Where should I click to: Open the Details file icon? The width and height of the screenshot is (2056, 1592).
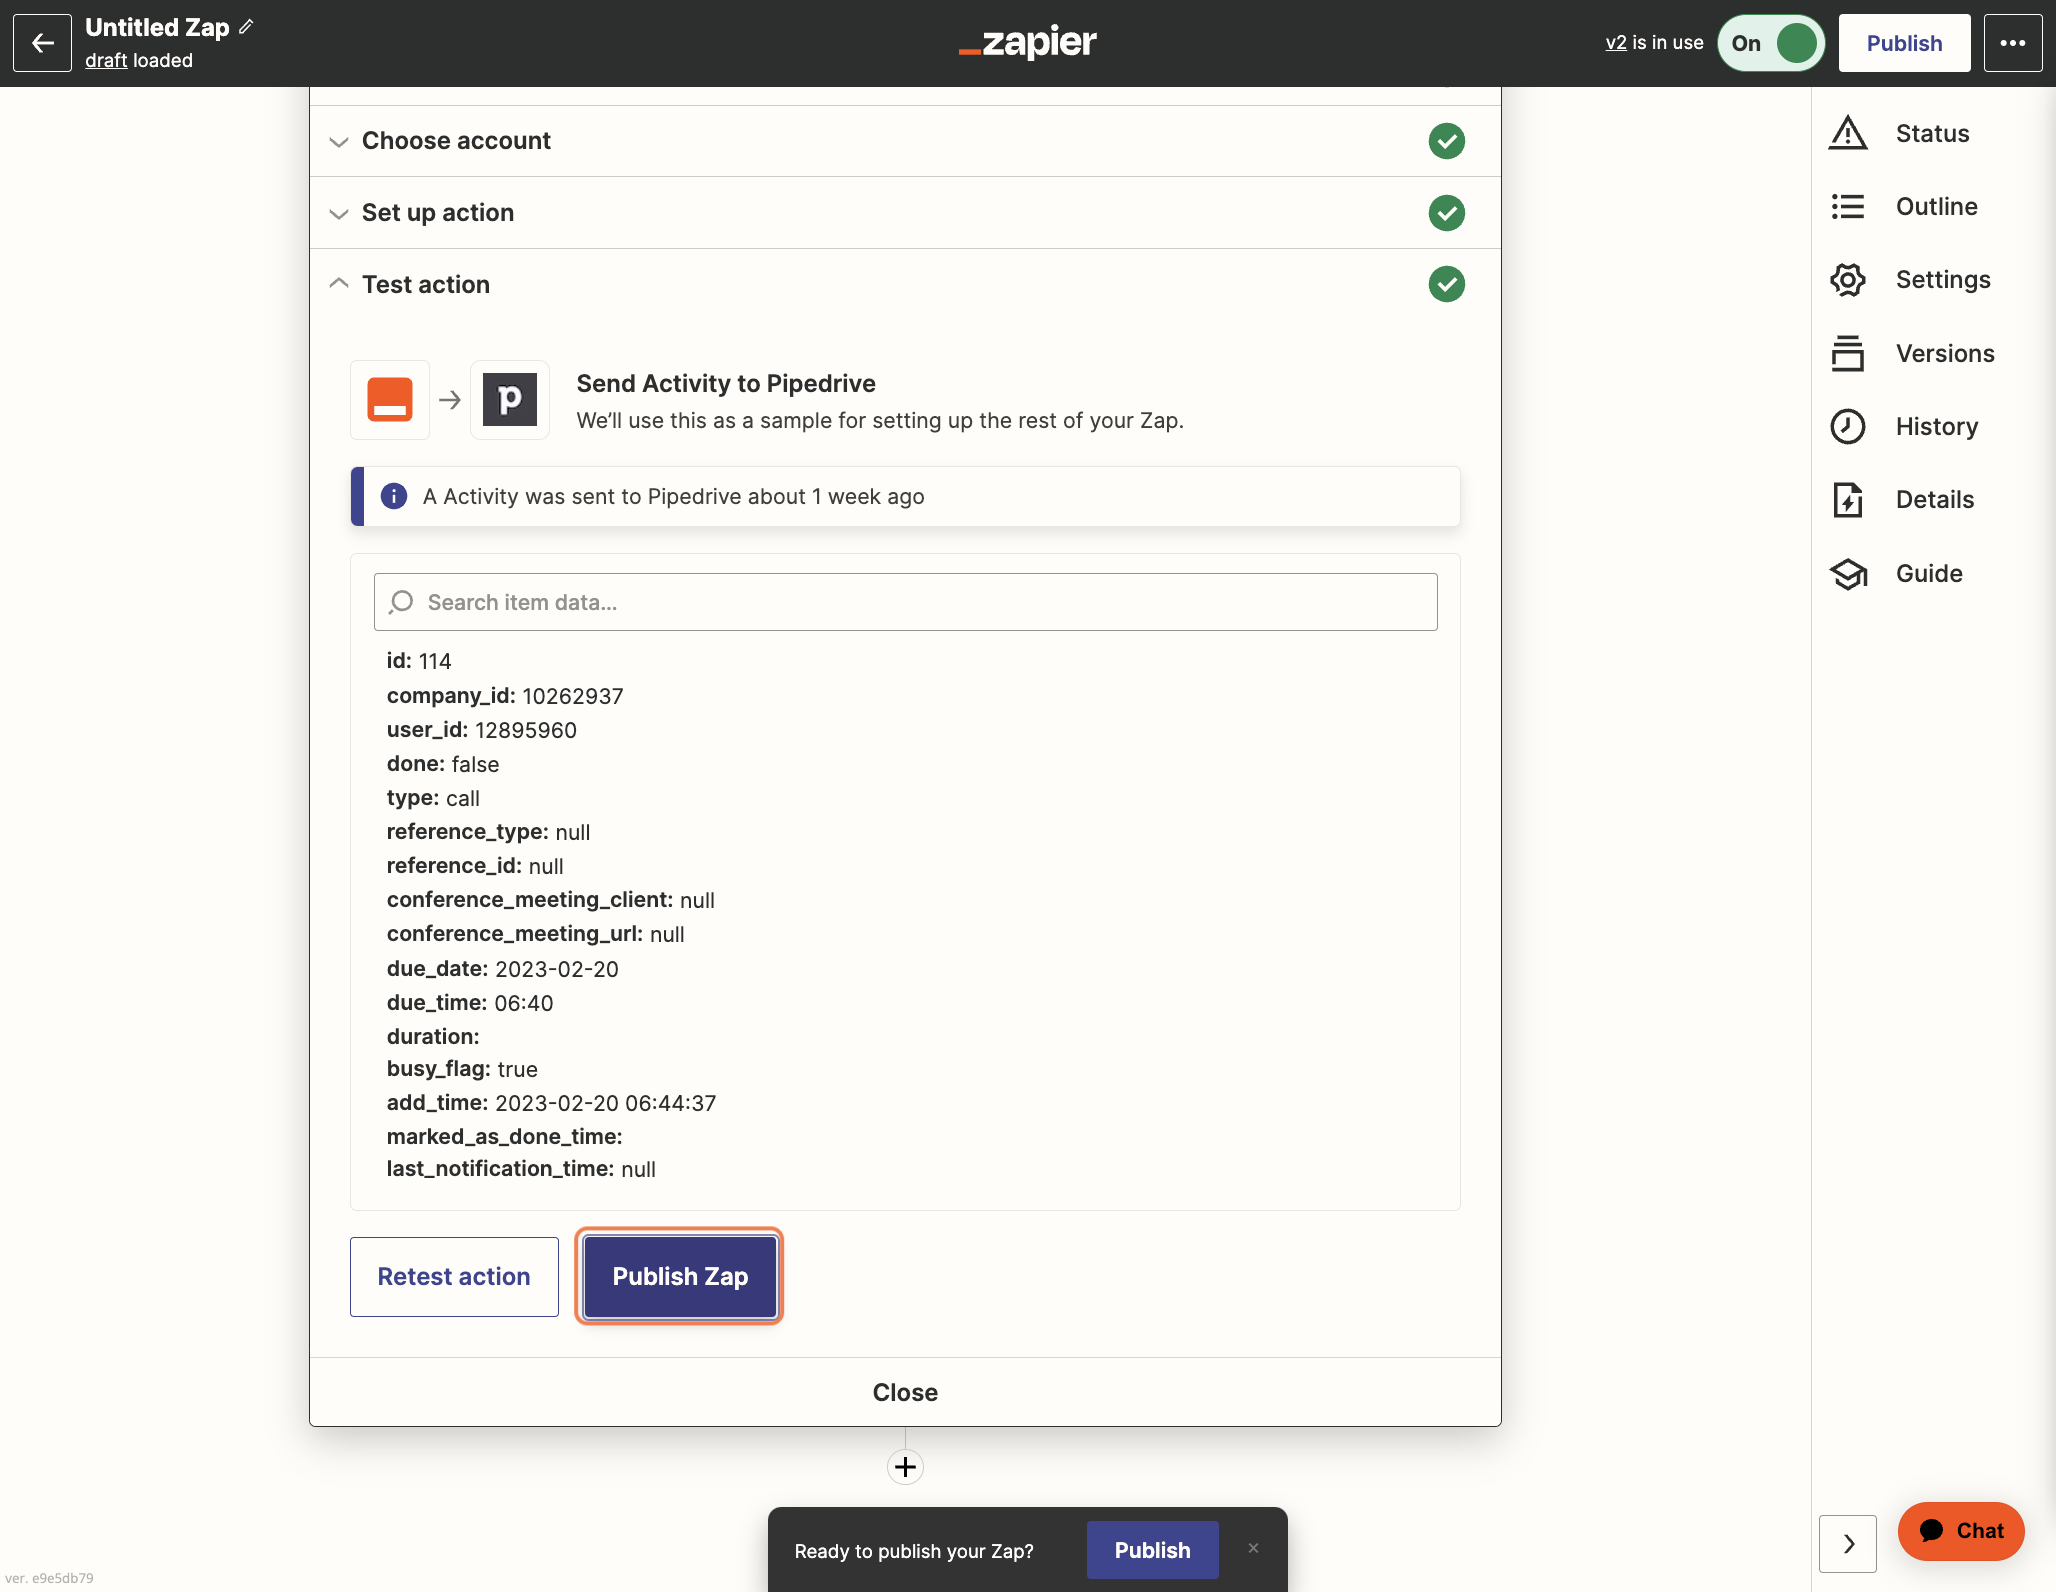[x=1848, y=499]
